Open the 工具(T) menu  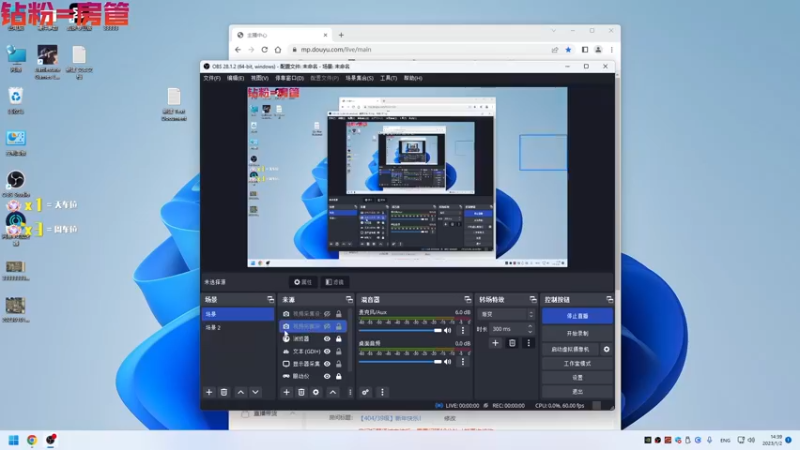coord(388,78)
